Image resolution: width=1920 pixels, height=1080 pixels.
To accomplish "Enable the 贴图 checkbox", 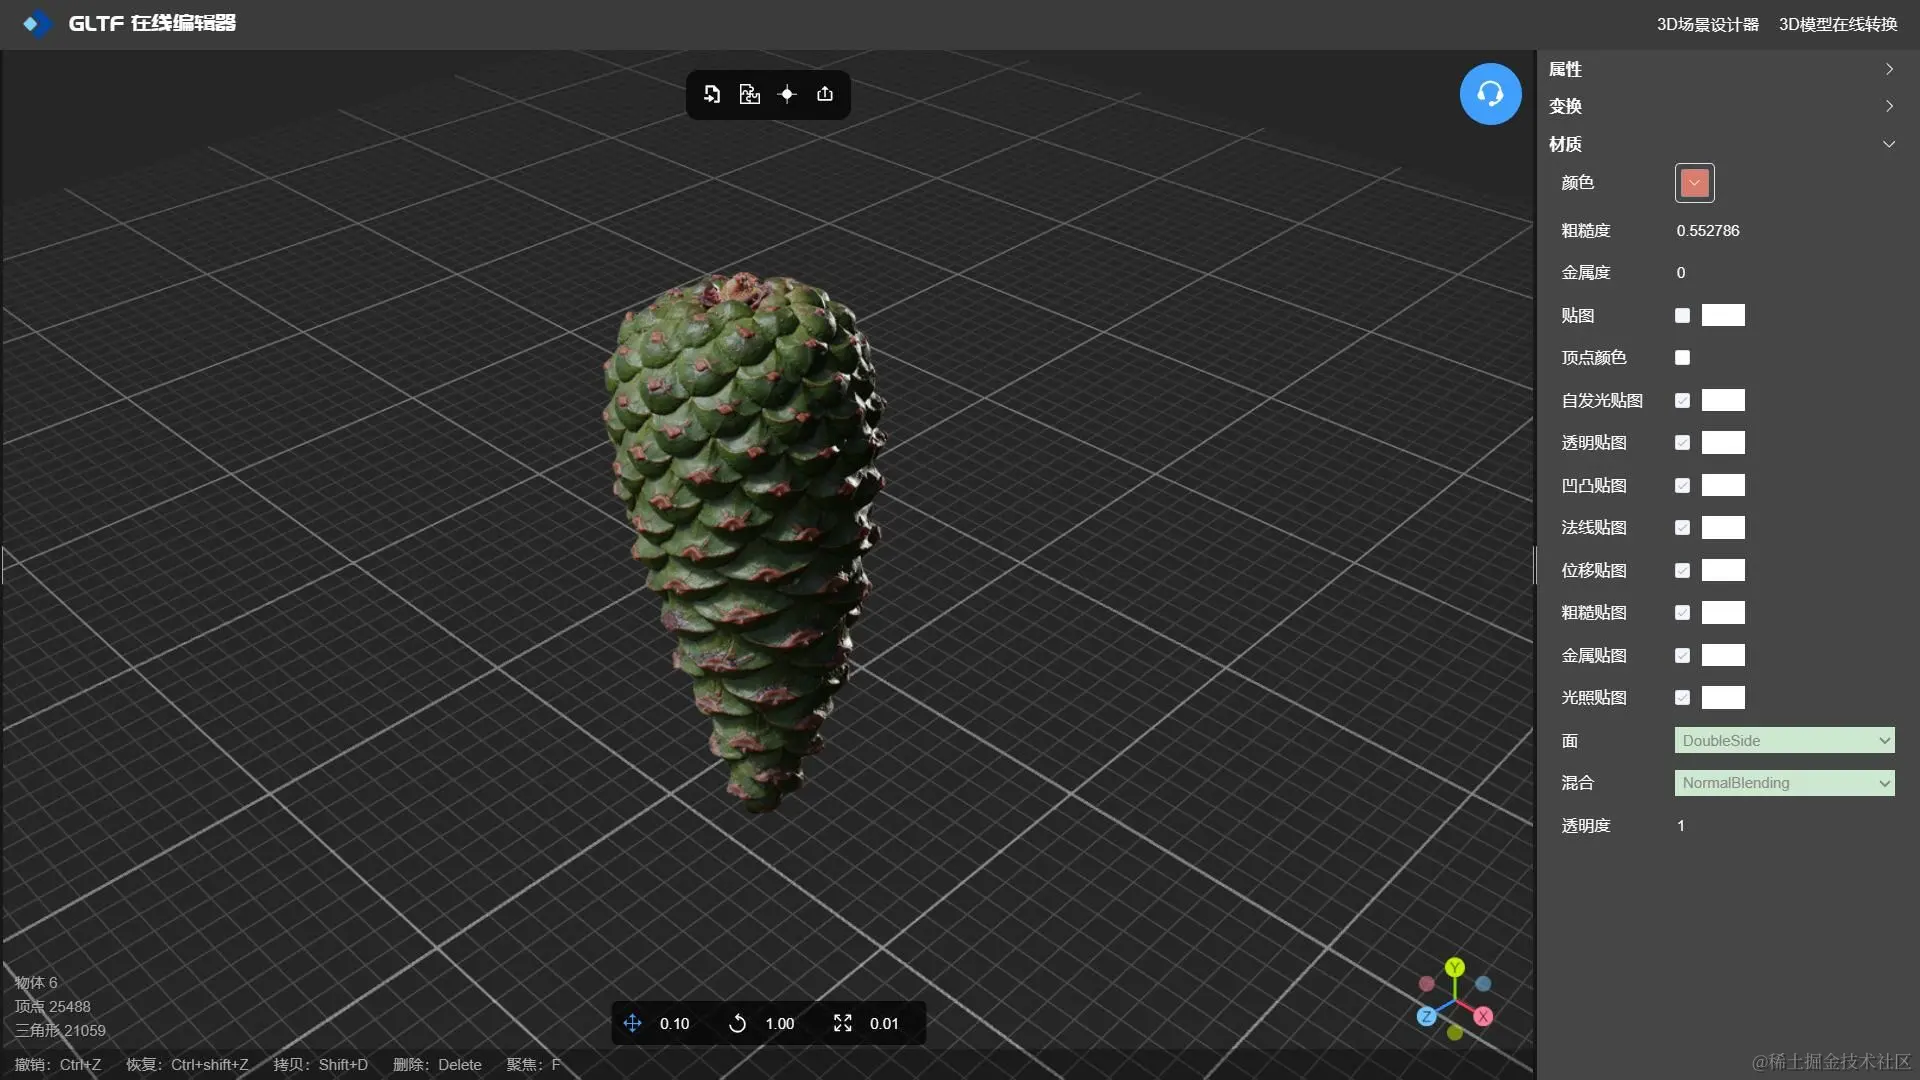I will point(1682,315).
